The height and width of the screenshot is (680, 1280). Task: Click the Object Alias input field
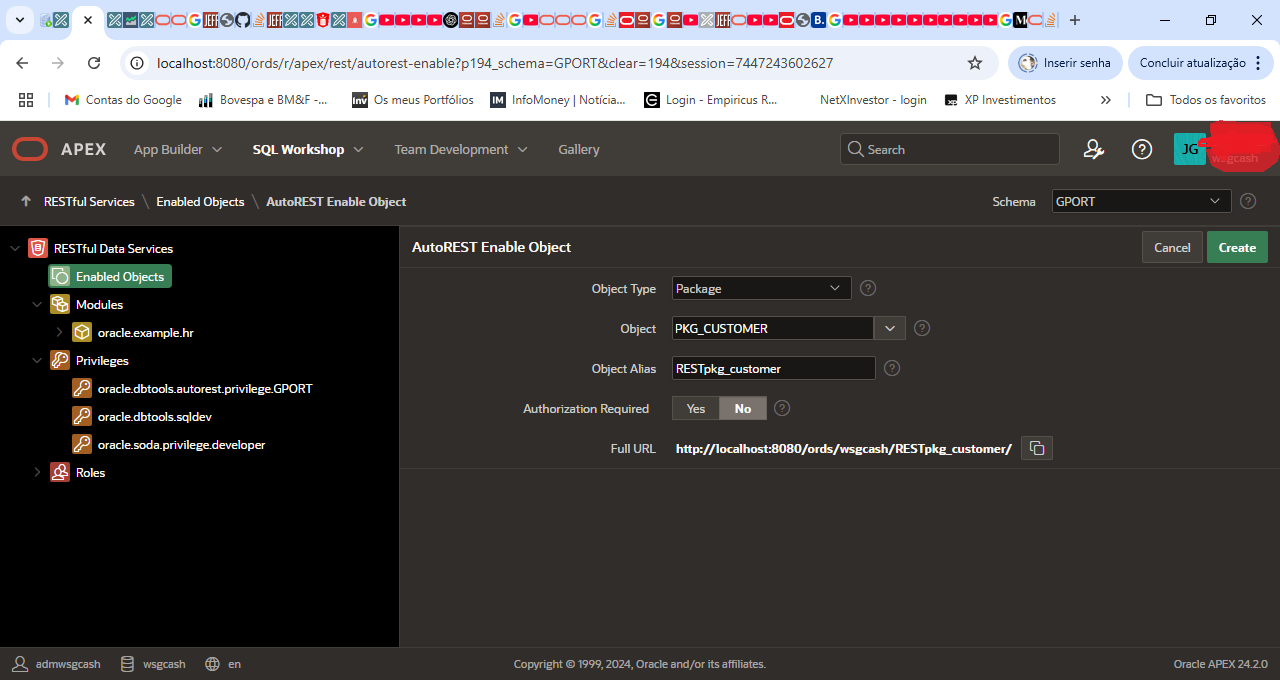774,368
